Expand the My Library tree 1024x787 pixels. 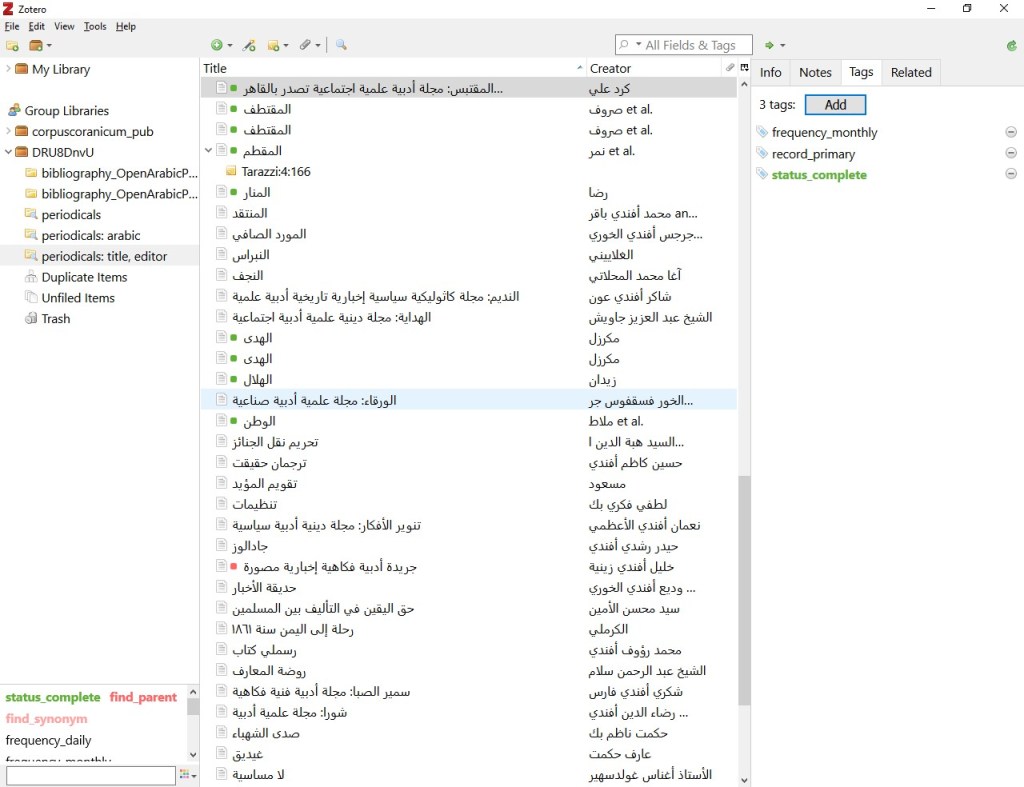pos(9,69)
